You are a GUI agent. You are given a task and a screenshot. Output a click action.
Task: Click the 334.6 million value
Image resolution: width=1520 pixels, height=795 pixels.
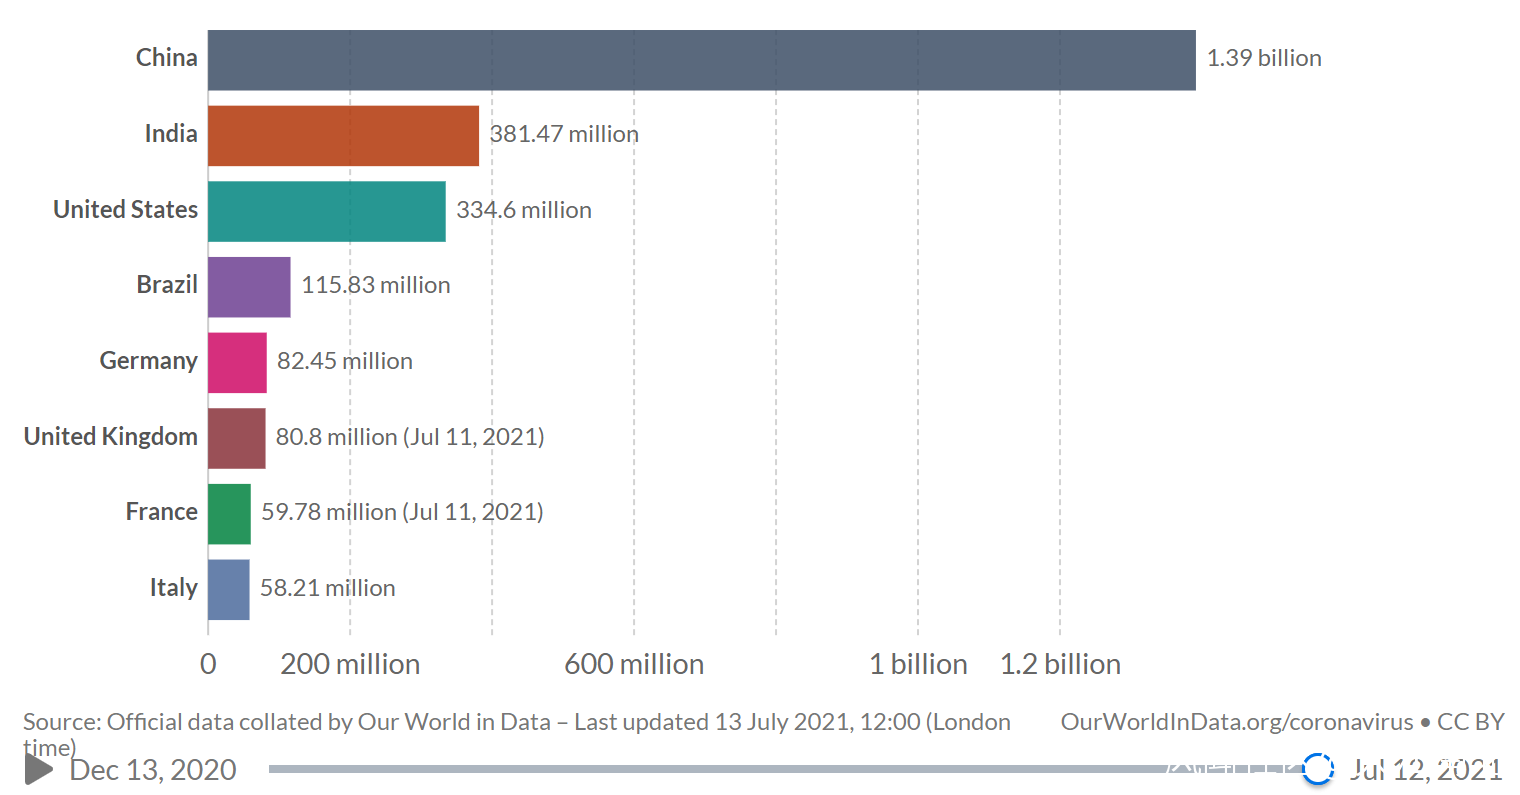524,210
